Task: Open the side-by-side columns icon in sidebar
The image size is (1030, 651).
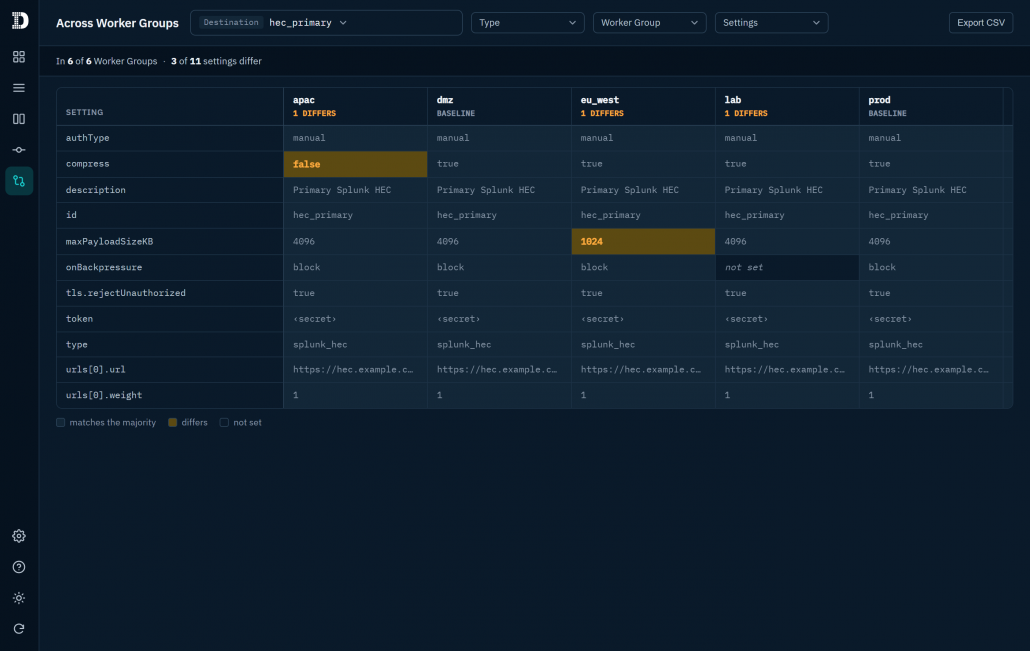Action: (19, 119)
